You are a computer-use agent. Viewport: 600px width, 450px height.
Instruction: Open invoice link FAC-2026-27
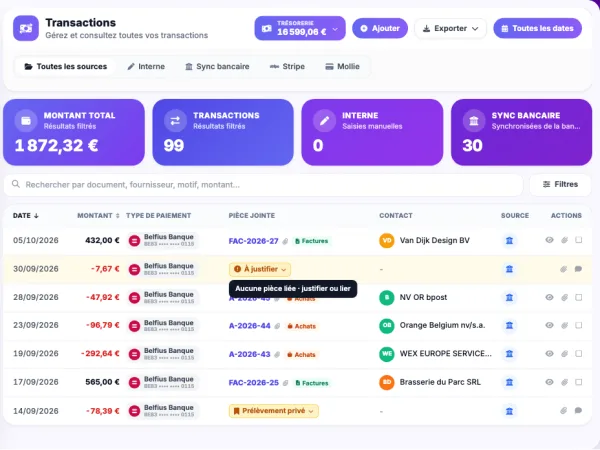coord(253,241)
